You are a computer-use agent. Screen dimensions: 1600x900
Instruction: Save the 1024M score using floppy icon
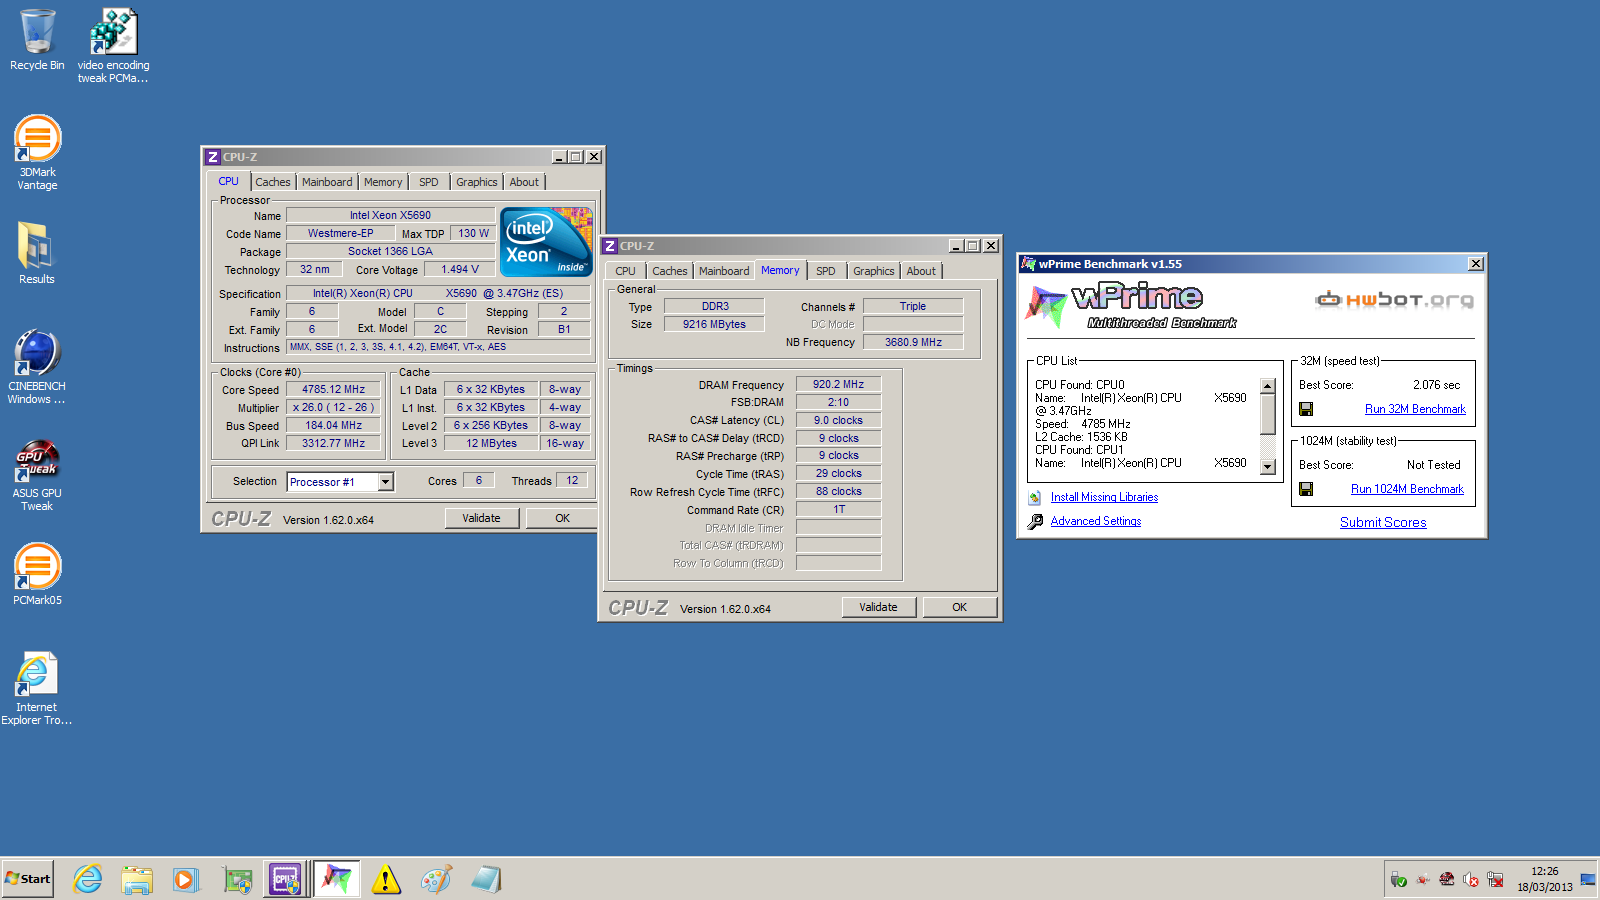[1306, 489]
